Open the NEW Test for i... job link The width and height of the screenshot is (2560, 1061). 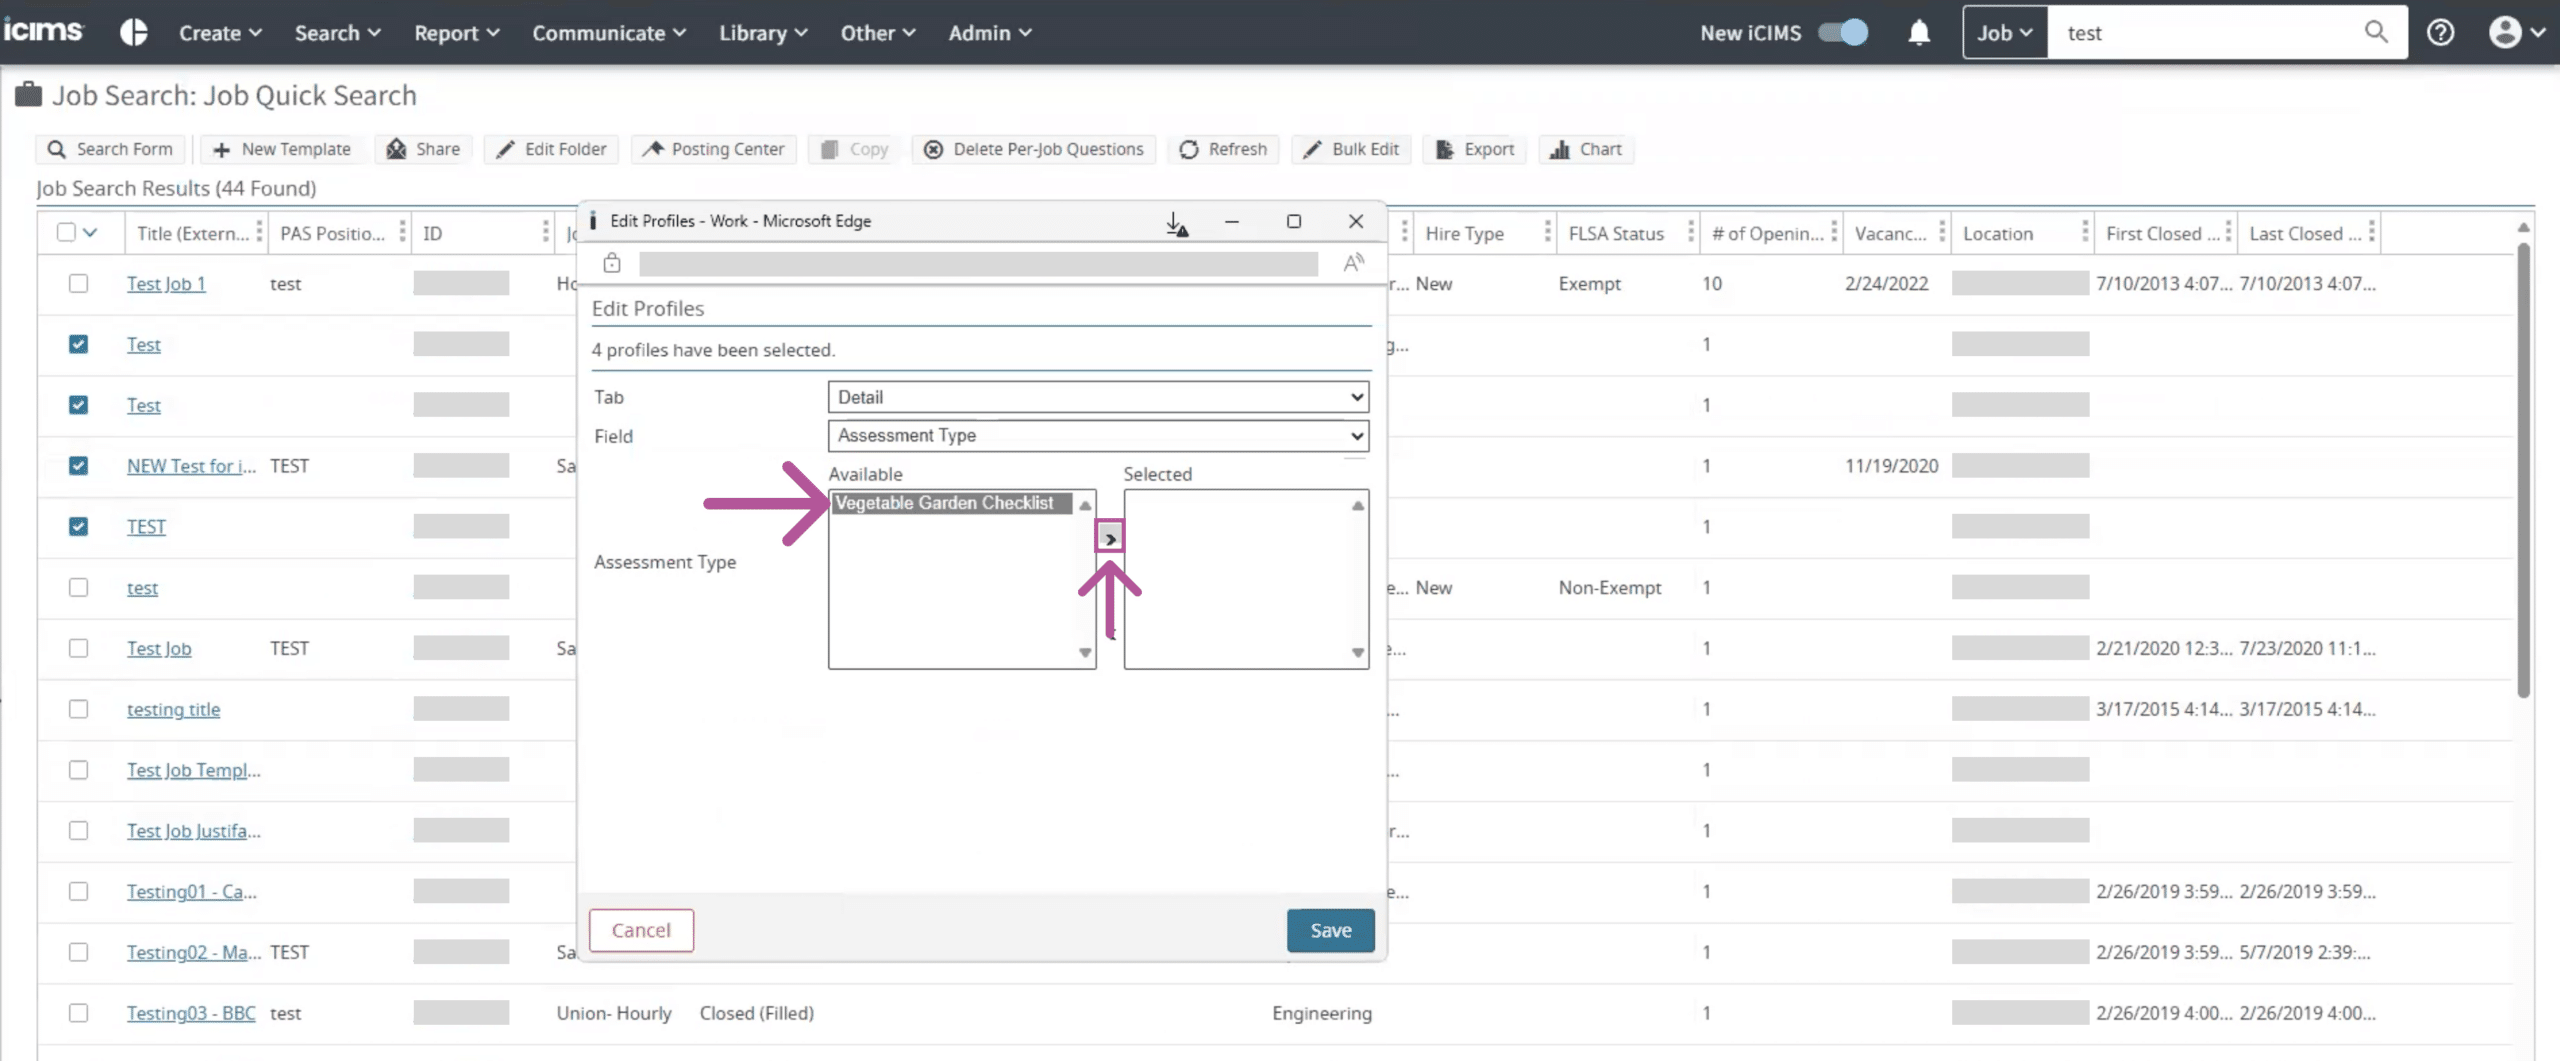click(191, 465)
